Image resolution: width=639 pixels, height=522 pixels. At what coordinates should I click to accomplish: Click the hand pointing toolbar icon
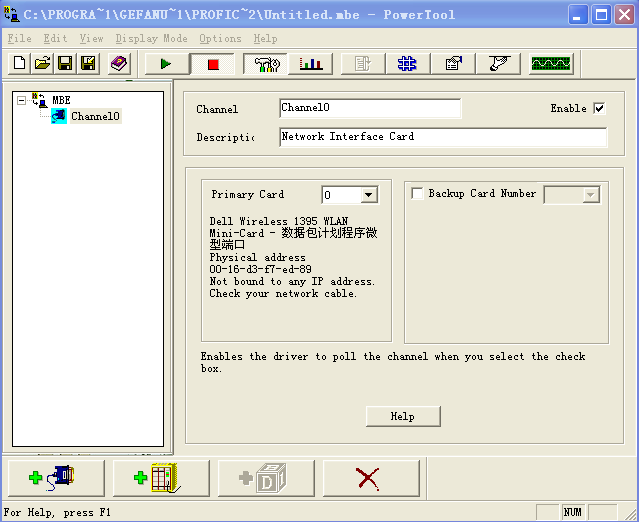(499, 64)
